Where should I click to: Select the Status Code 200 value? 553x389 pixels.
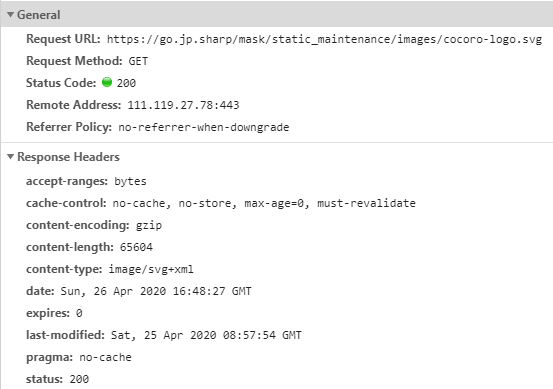coord(126,83)
